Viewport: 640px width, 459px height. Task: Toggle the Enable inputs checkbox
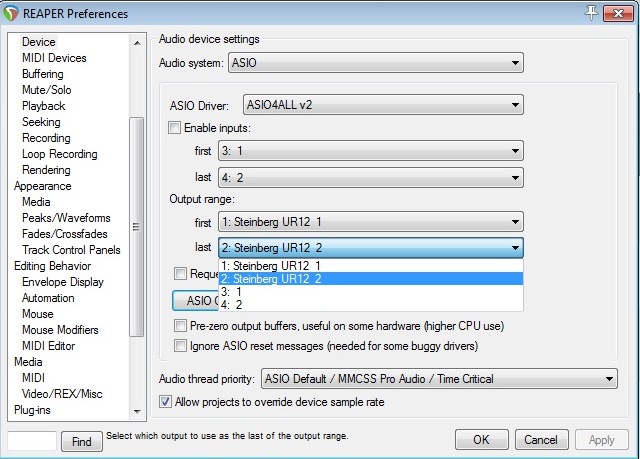tap(175, 128)
